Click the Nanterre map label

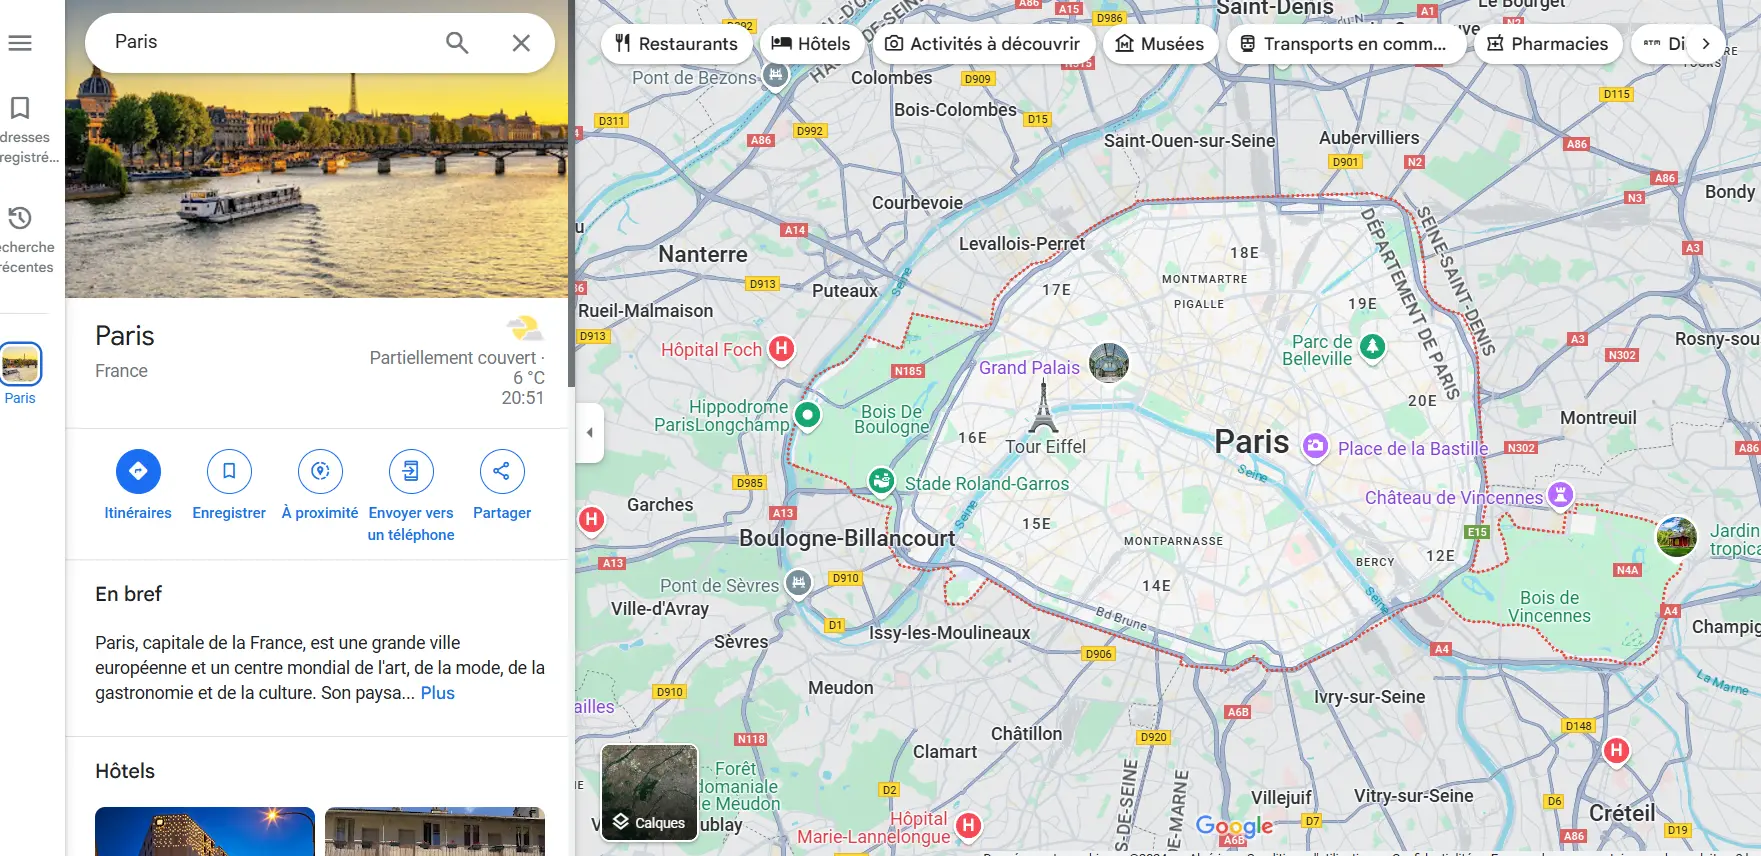point(703,254)
